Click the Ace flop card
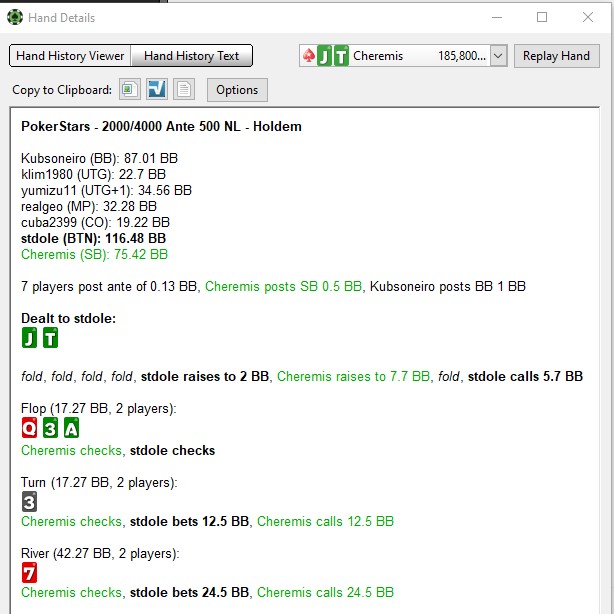 pos(71,428)
